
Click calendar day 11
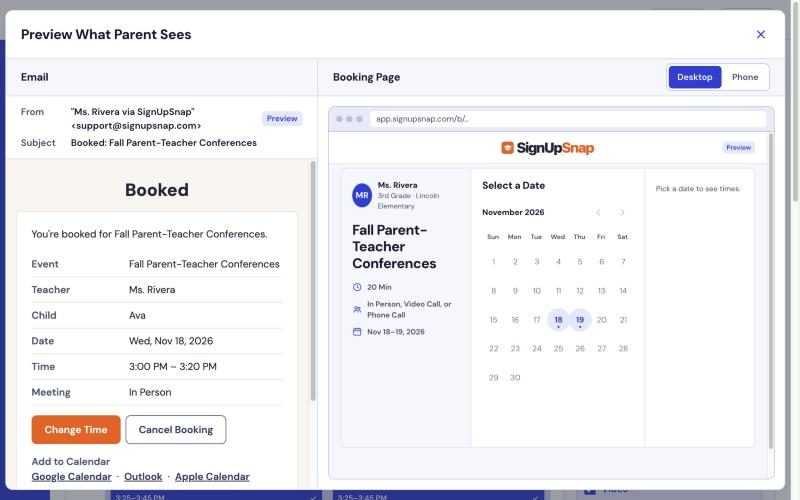(558, 291)
